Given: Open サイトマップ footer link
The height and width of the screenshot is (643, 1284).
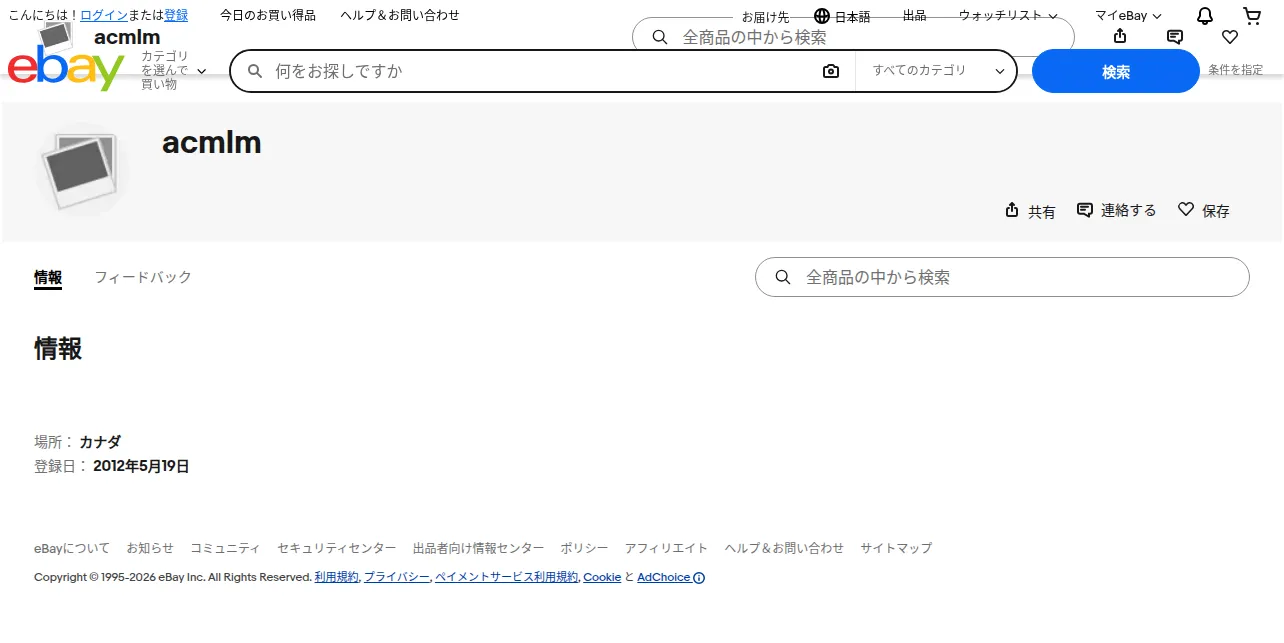Looking at the screenshot, I should coord(897,548).
